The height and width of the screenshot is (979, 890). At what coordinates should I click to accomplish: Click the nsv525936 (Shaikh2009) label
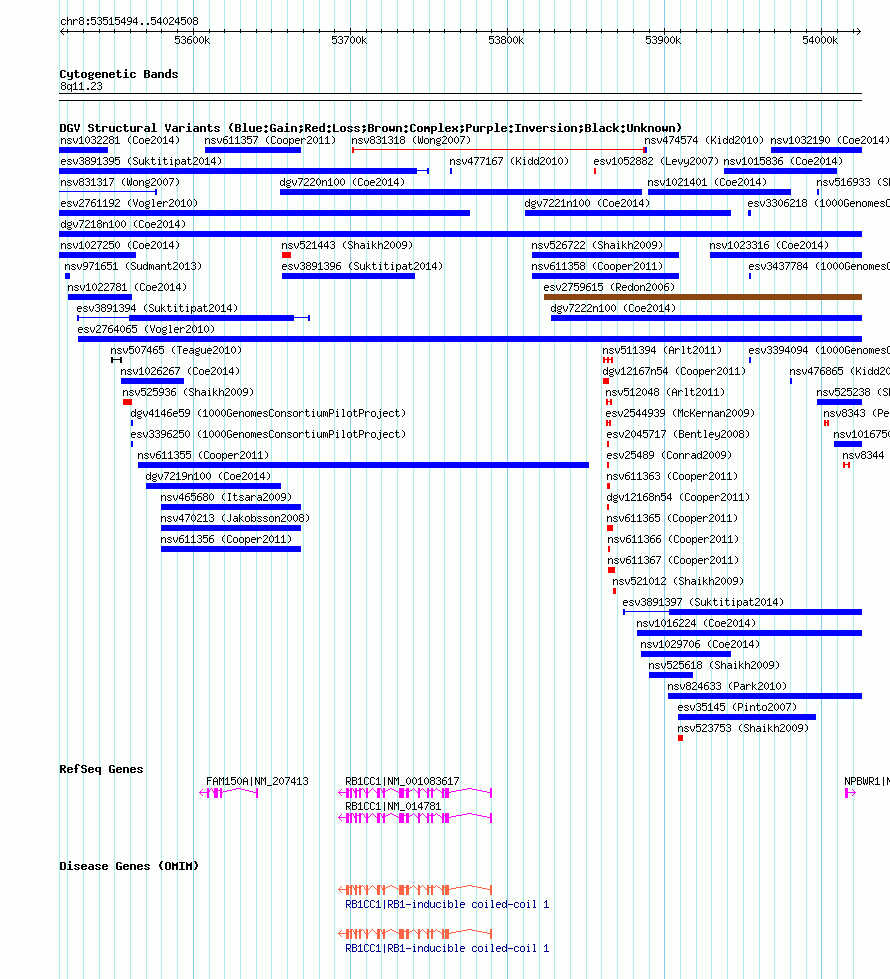click(x=188, y=393)
